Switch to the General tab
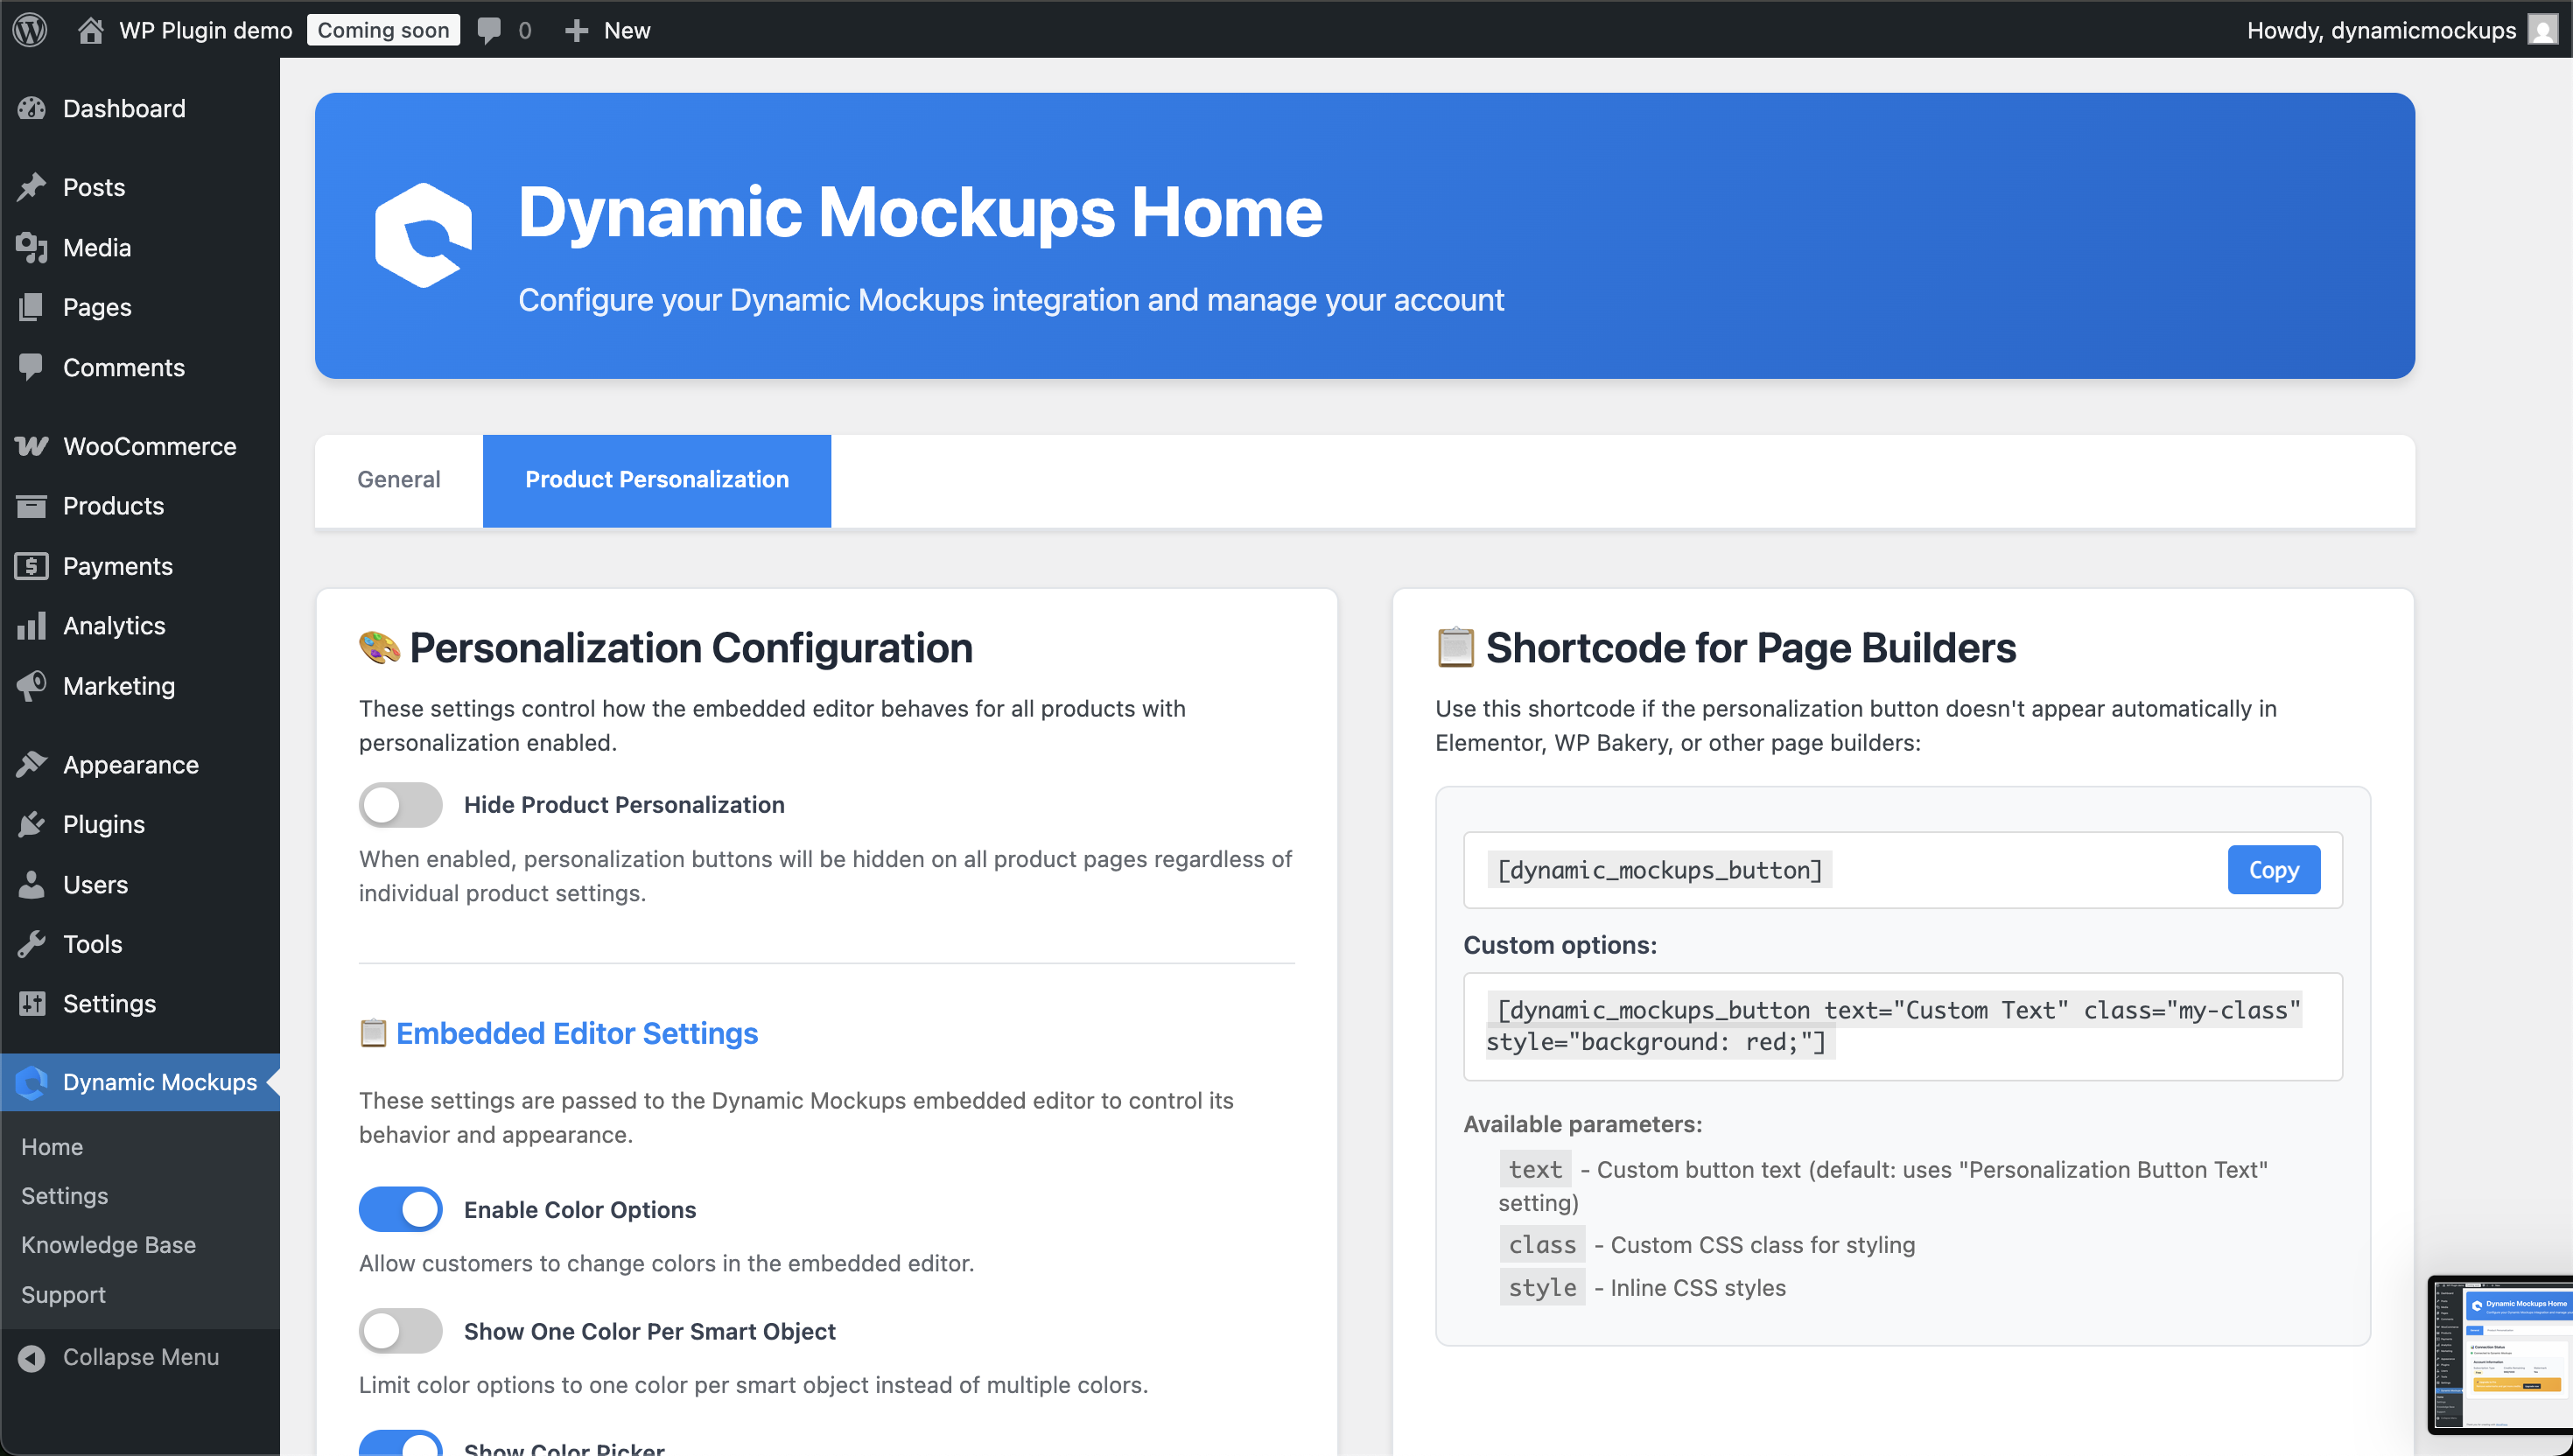 click(x=398, y=480)
